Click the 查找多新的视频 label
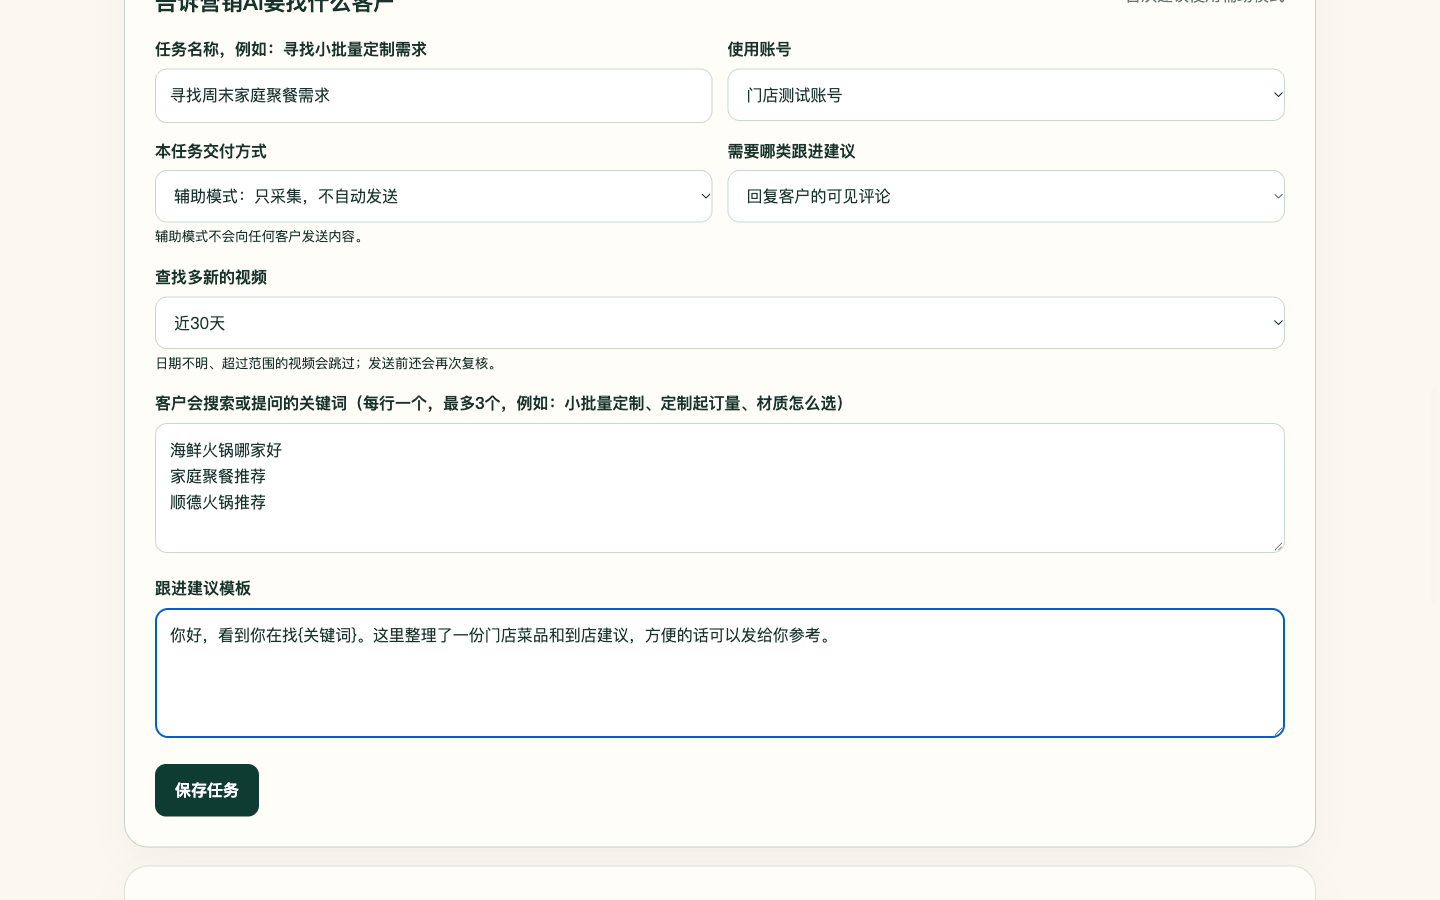 click(211, 277)
